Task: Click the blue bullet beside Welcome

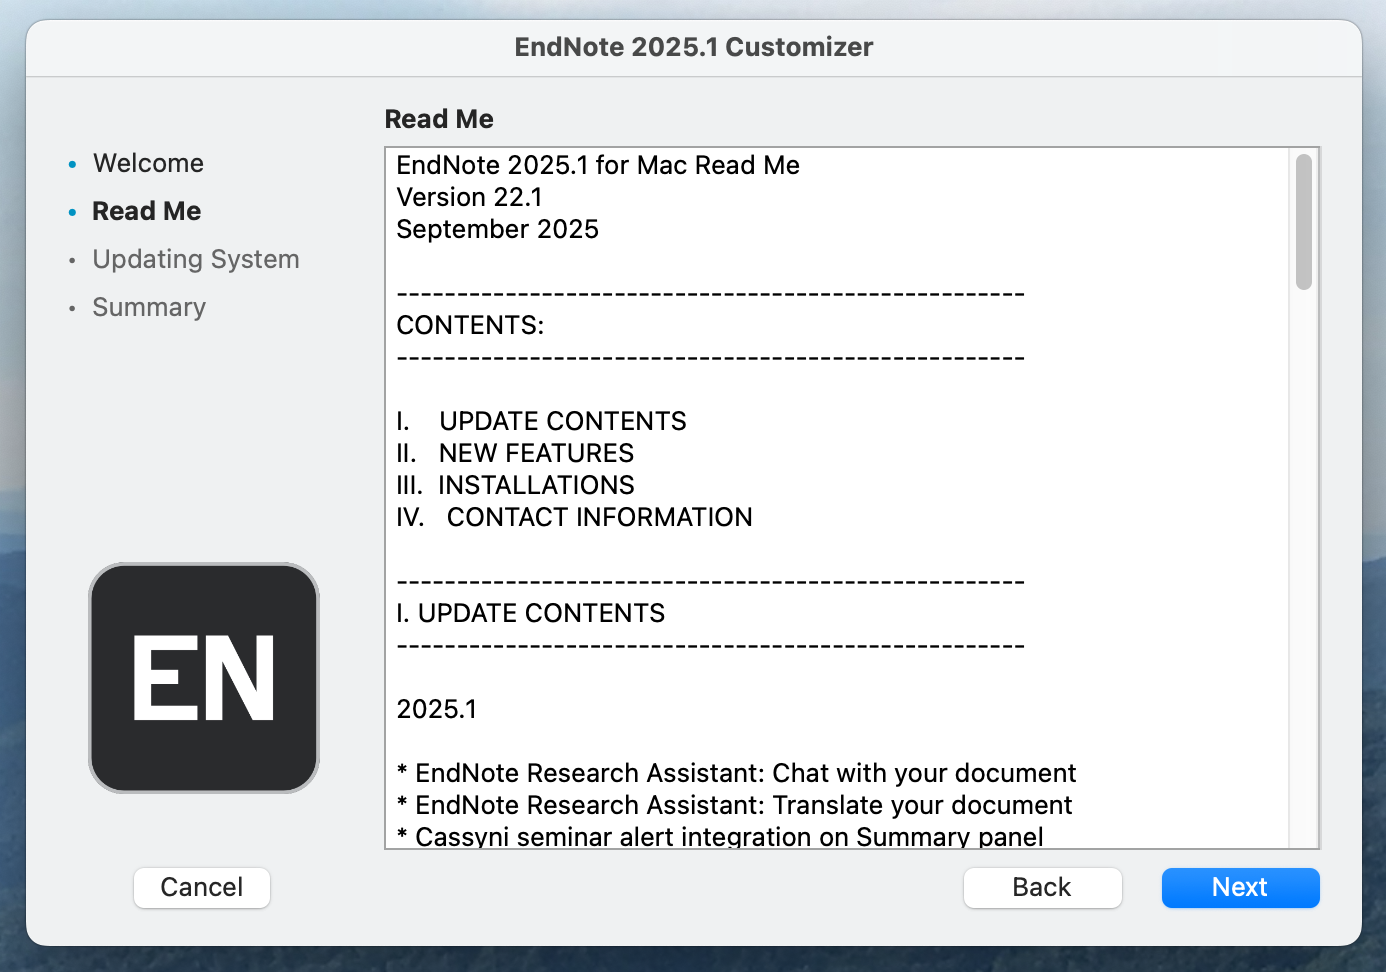Action: pos(72,164)
